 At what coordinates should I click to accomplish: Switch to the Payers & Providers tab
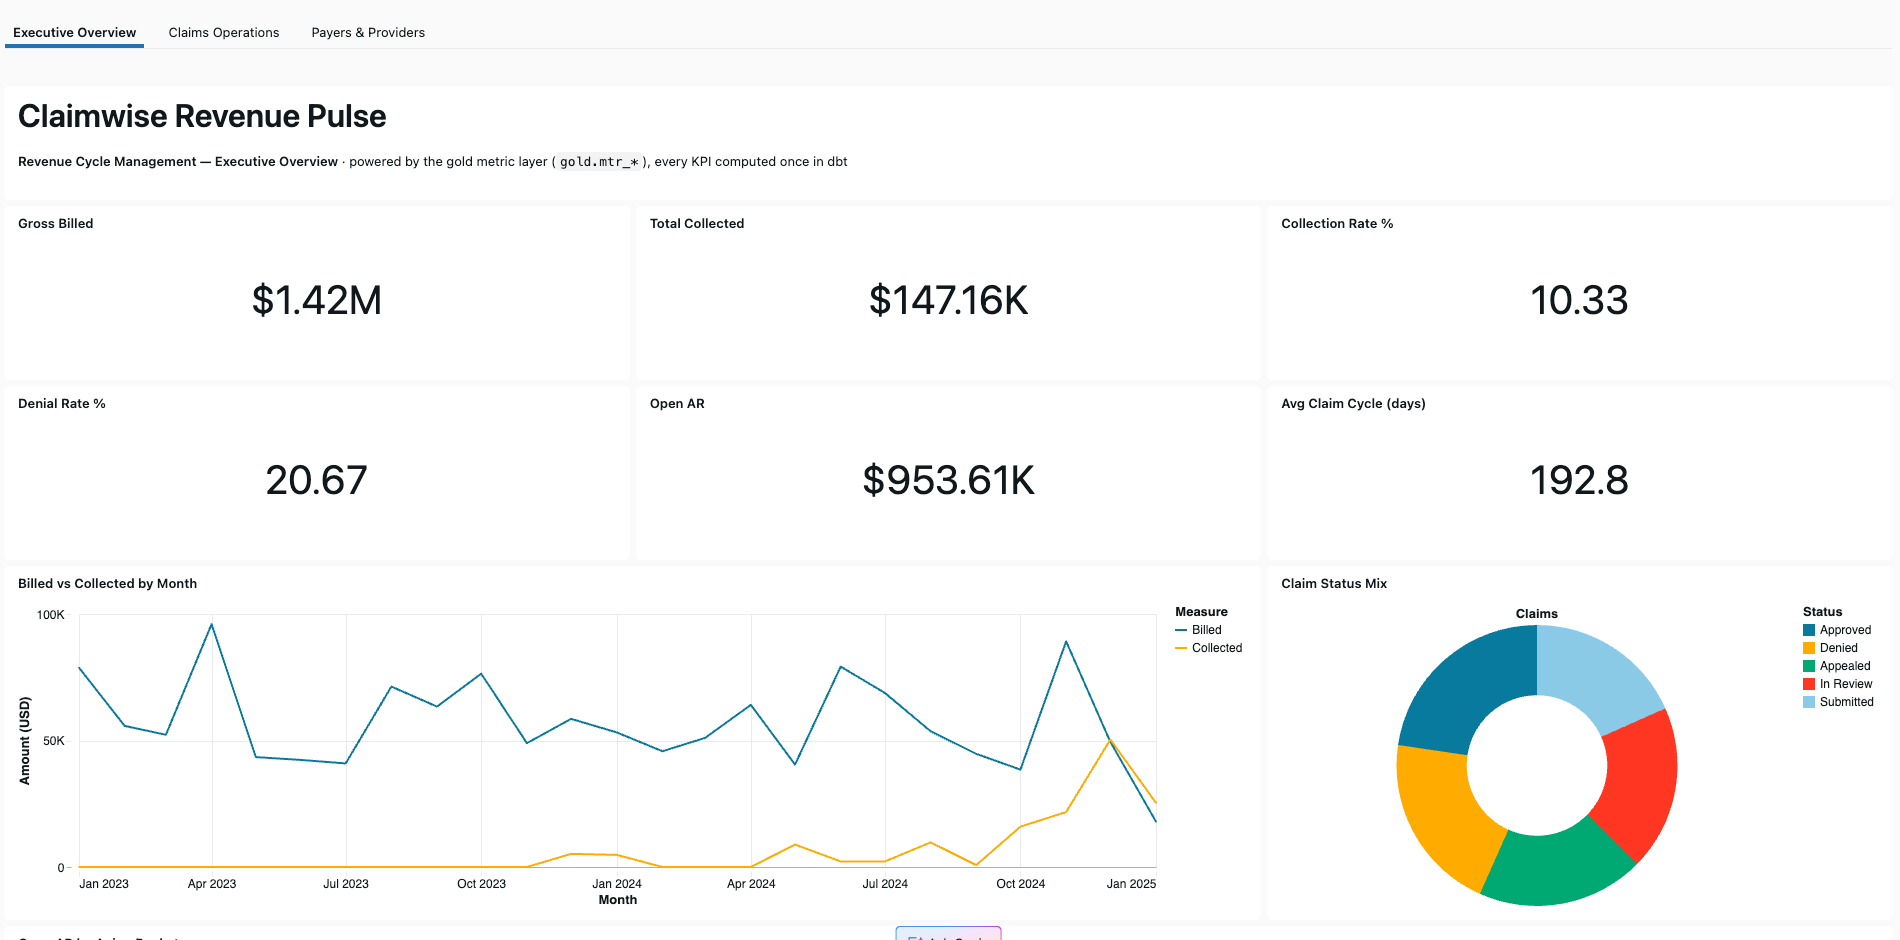(368, 32)
